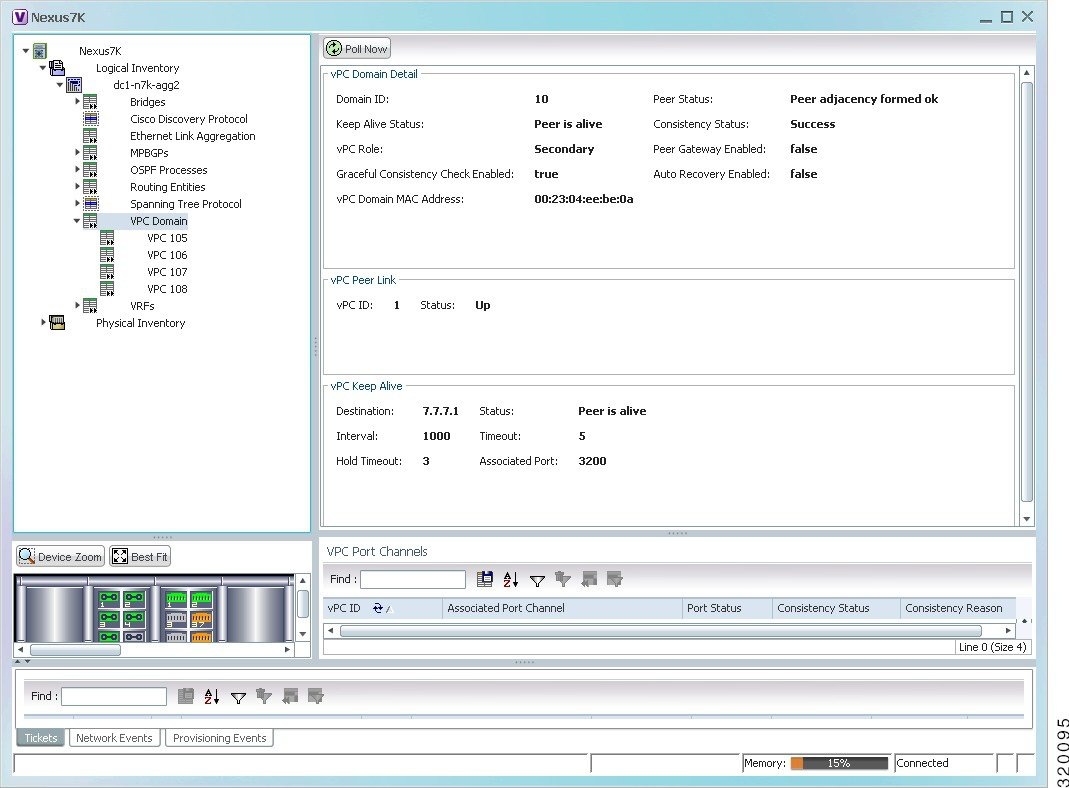Show only selected rows in tickets pane

[x=316, y=696]
